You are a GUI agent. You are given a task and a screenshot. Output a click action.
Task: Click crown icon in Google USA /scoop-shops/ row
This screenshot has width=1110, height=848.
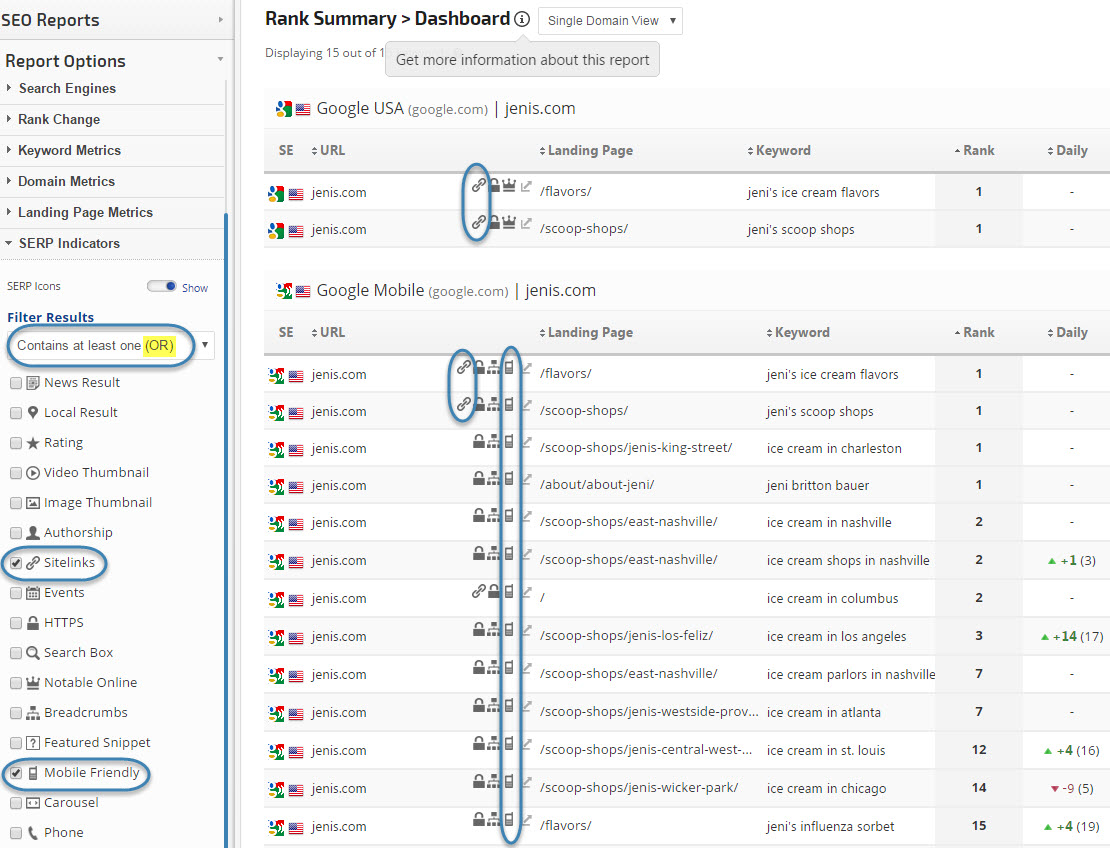pyautogui.click(x=510, y=224)
